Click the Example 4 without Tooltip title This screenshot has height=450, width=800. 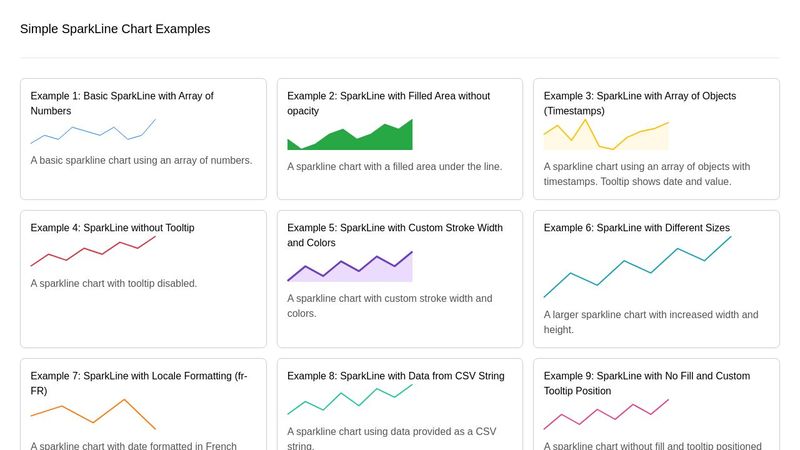coord(112,228)
